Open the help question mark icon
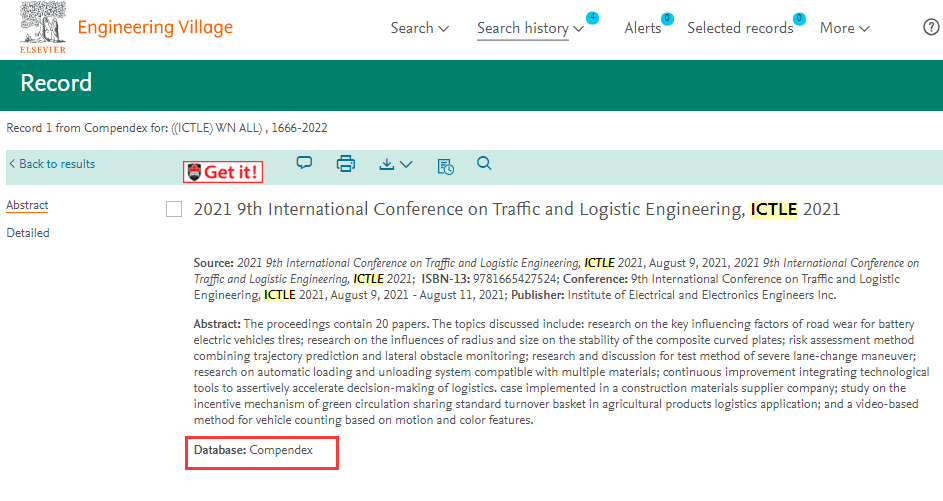943x501 pixels. (x=931, y=27)
